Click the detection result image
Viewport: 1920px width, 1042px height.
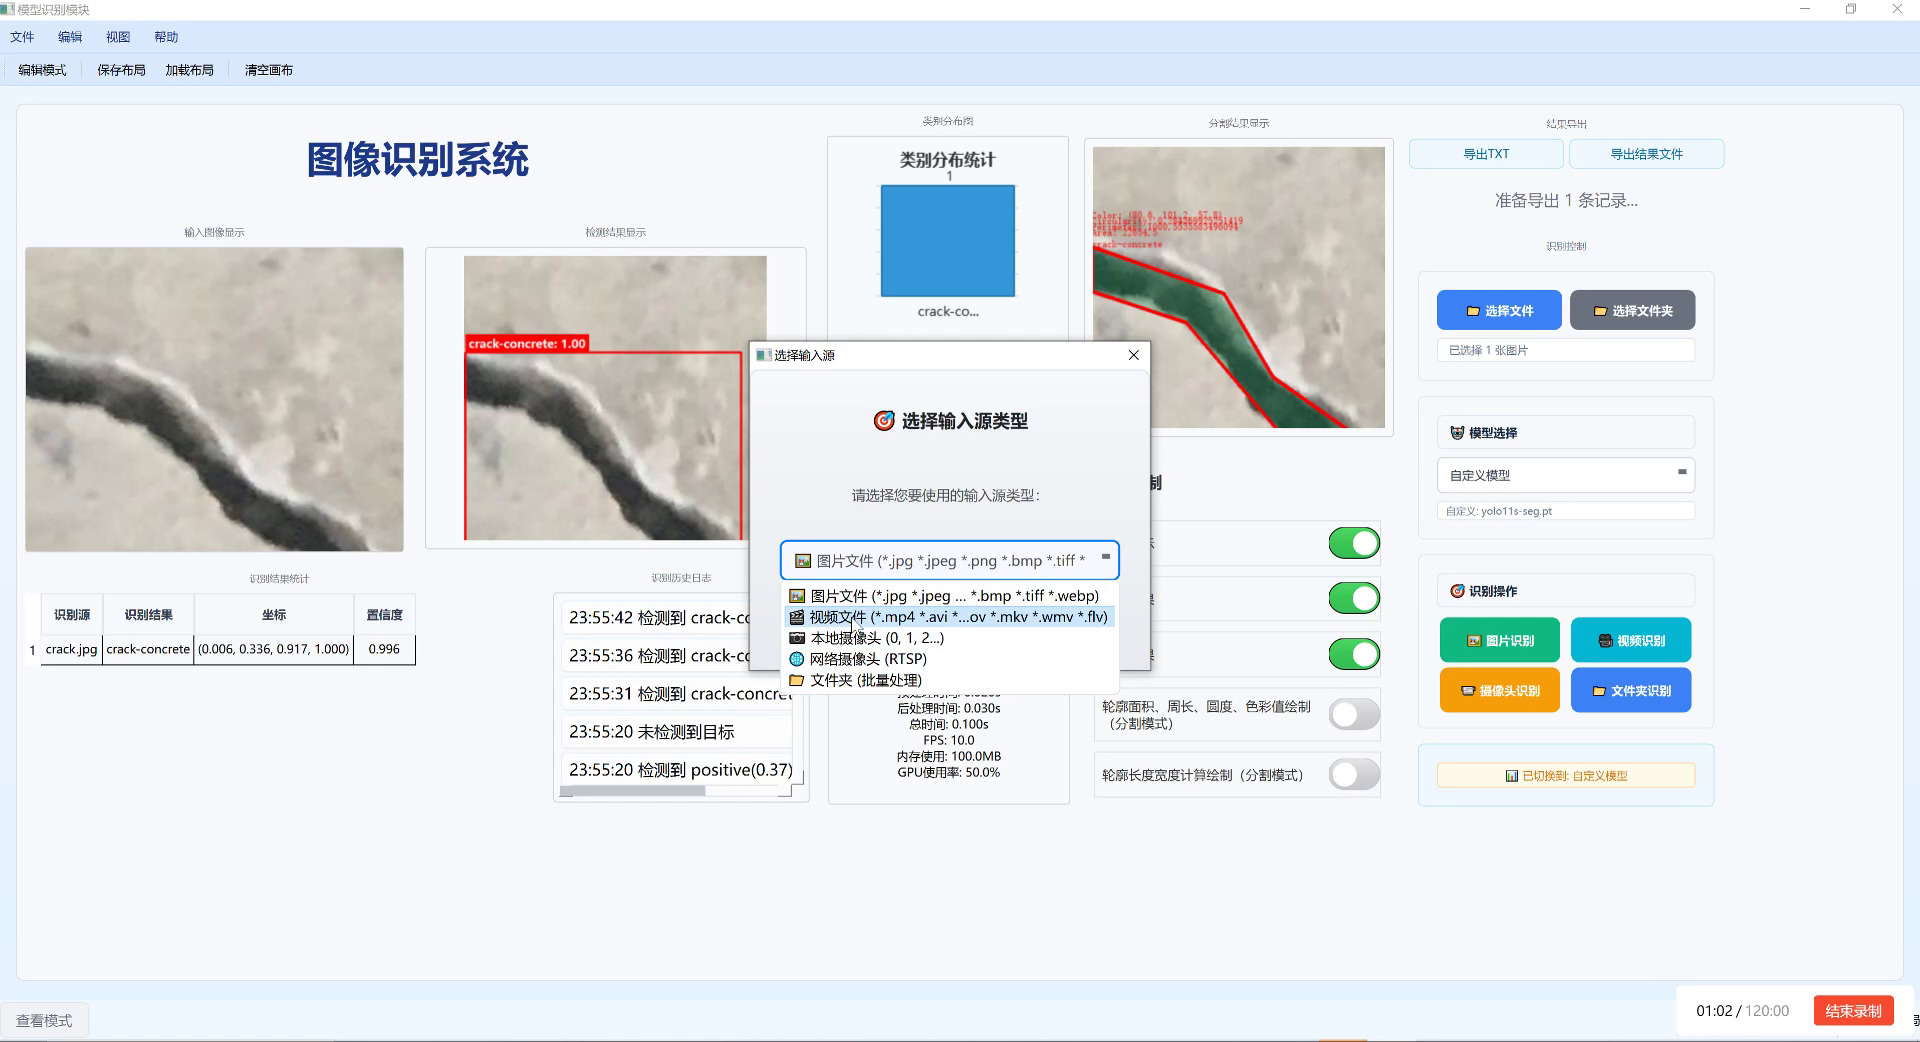point(615,398)
